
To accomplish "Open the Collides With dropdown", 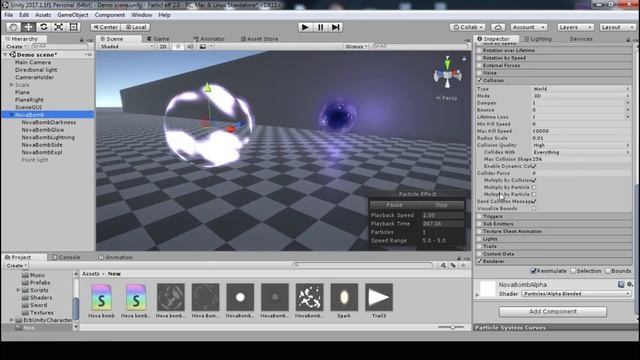I will click(x=581, y=152).
